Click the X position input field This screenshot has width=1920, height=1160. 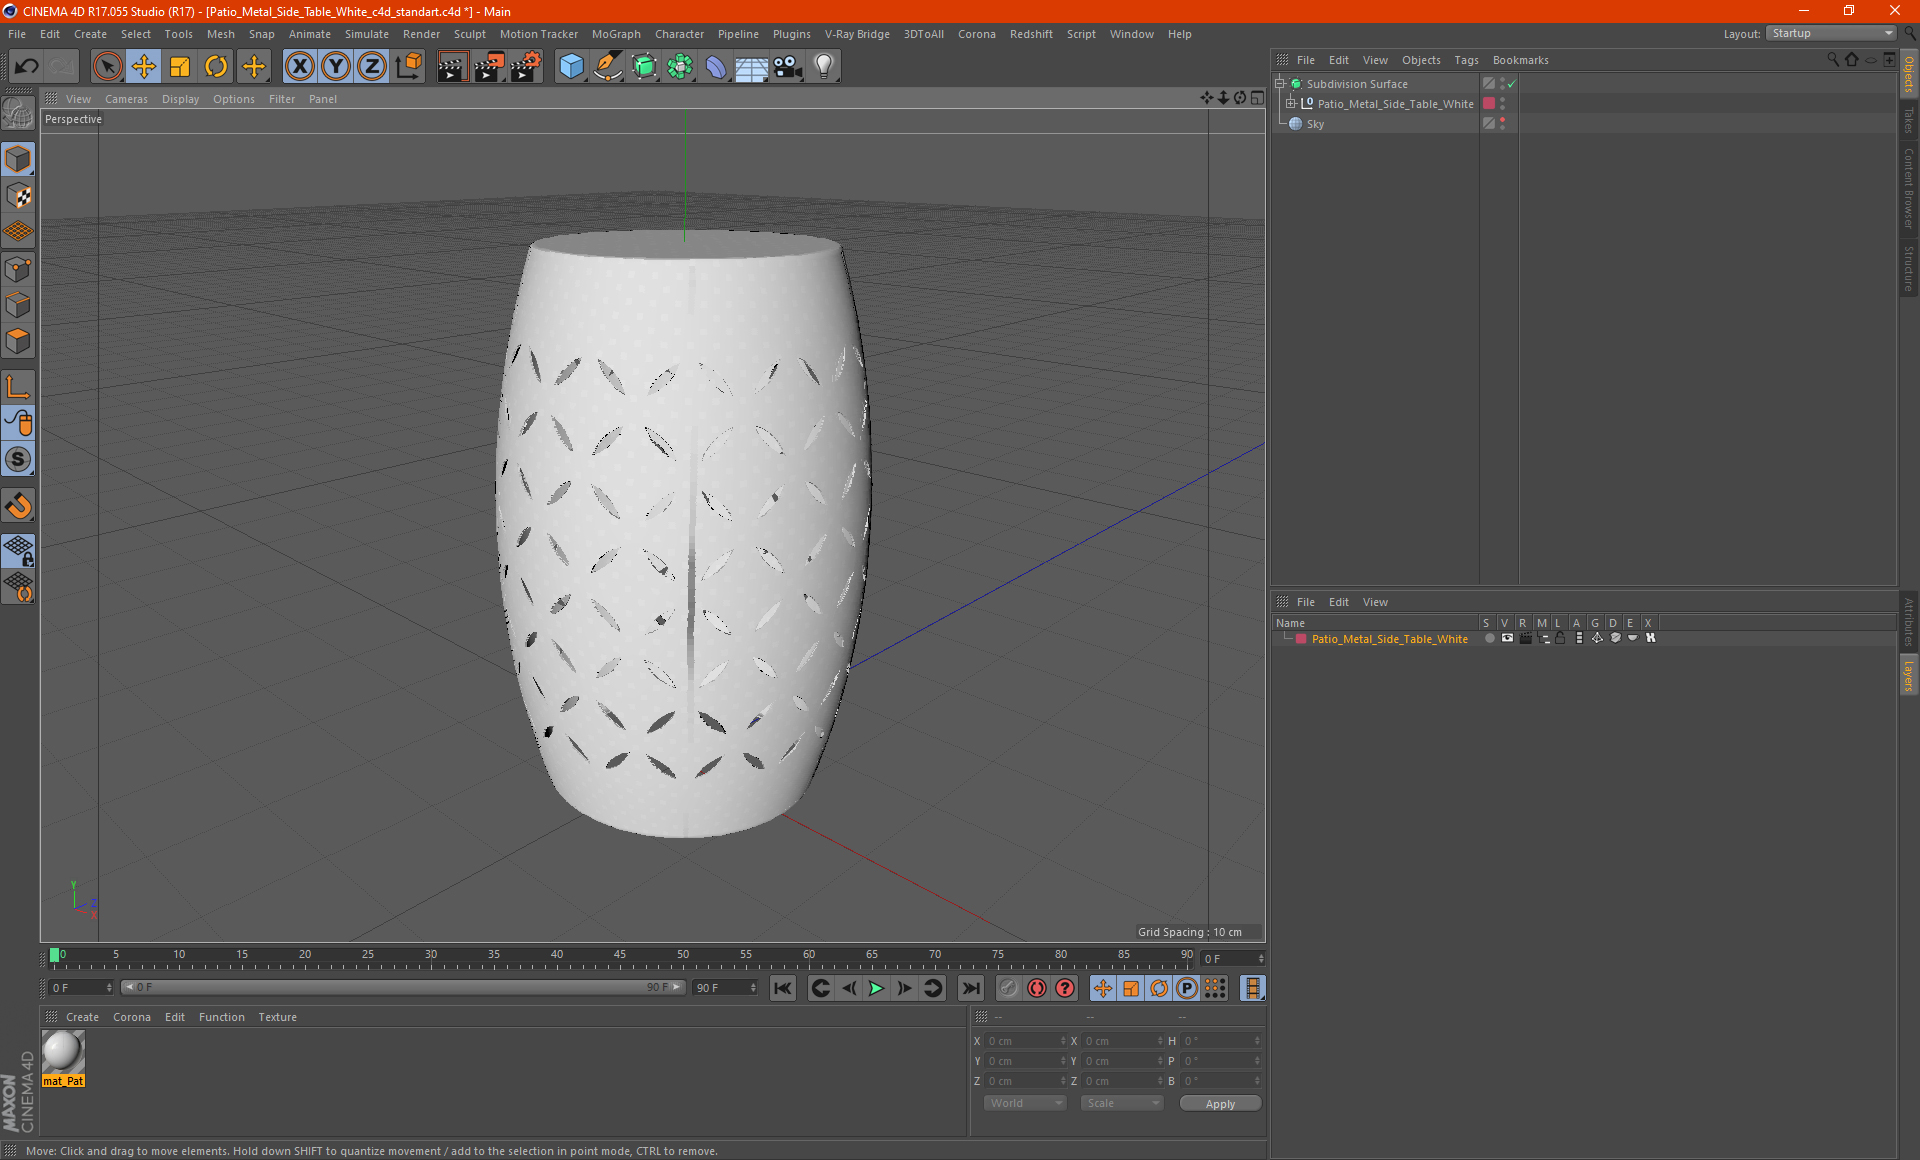[1025, 1041]
